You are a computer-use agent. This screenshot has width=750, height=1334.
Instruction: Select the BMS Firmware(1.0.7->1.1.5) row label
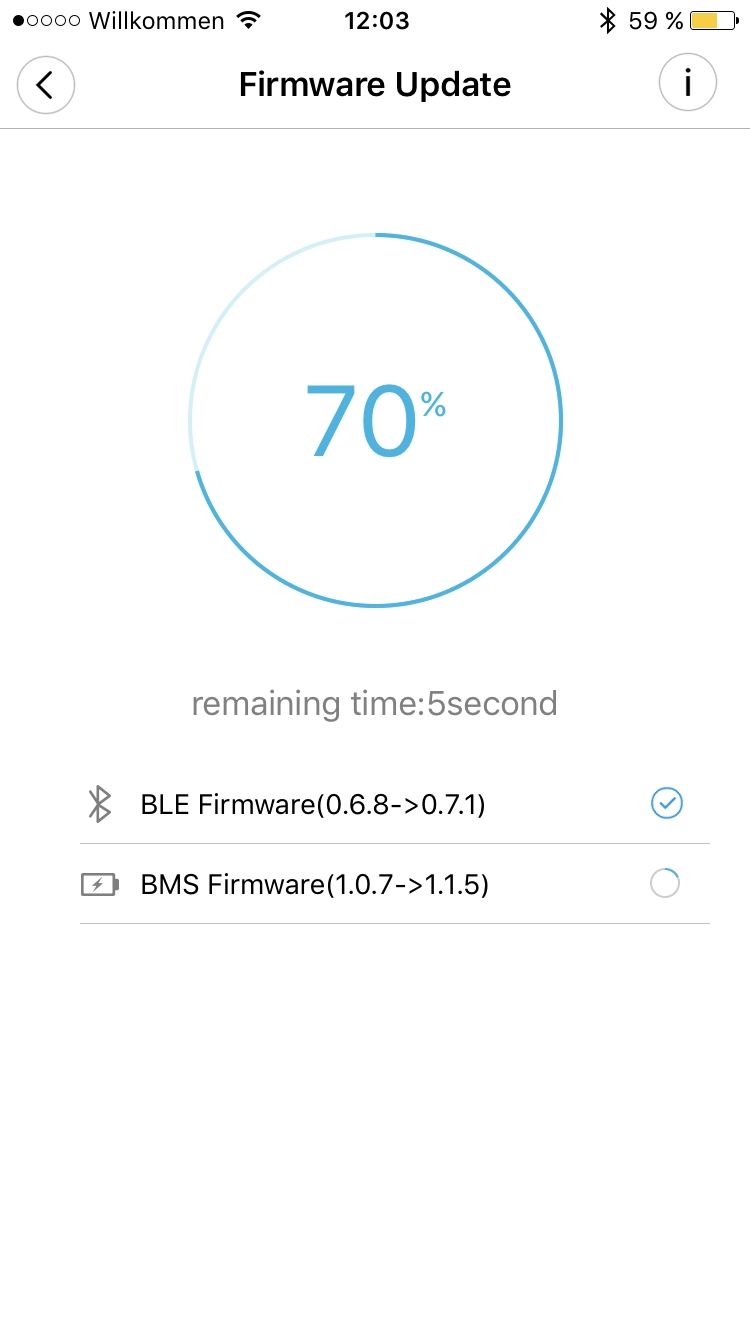pyautogui.click(x=315, y=884)
